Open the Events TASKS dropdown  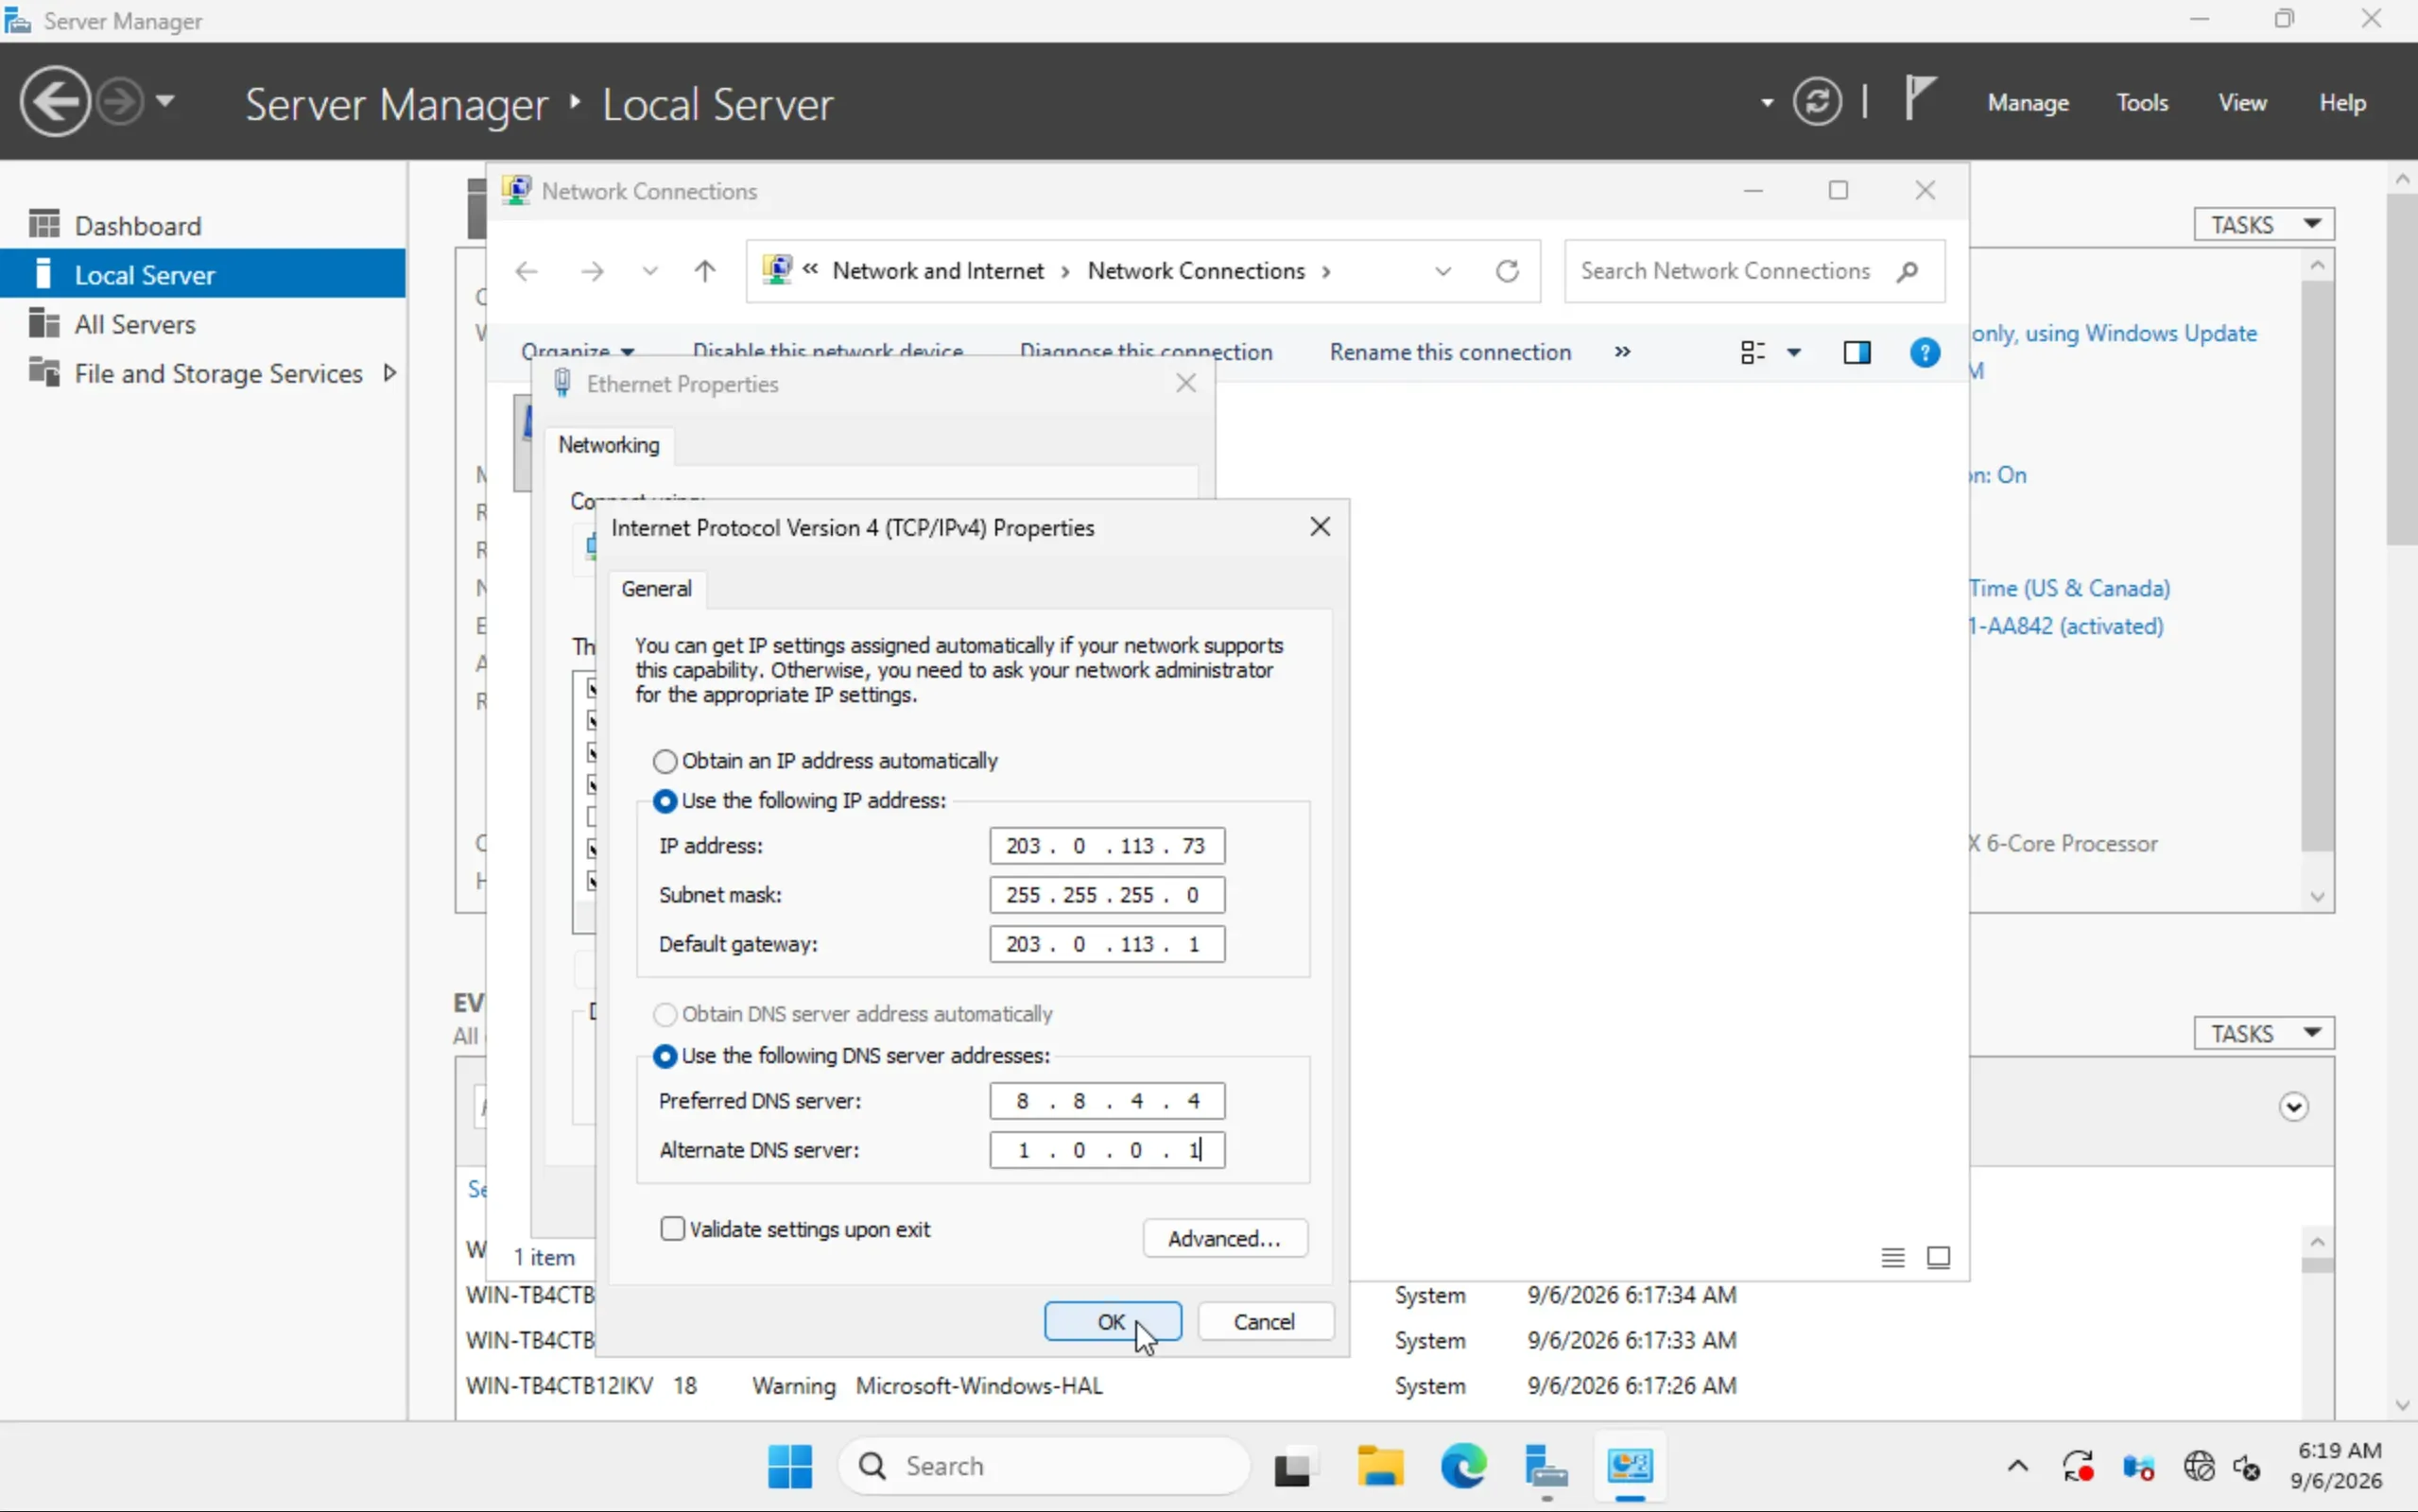tap(2264, 1033)
